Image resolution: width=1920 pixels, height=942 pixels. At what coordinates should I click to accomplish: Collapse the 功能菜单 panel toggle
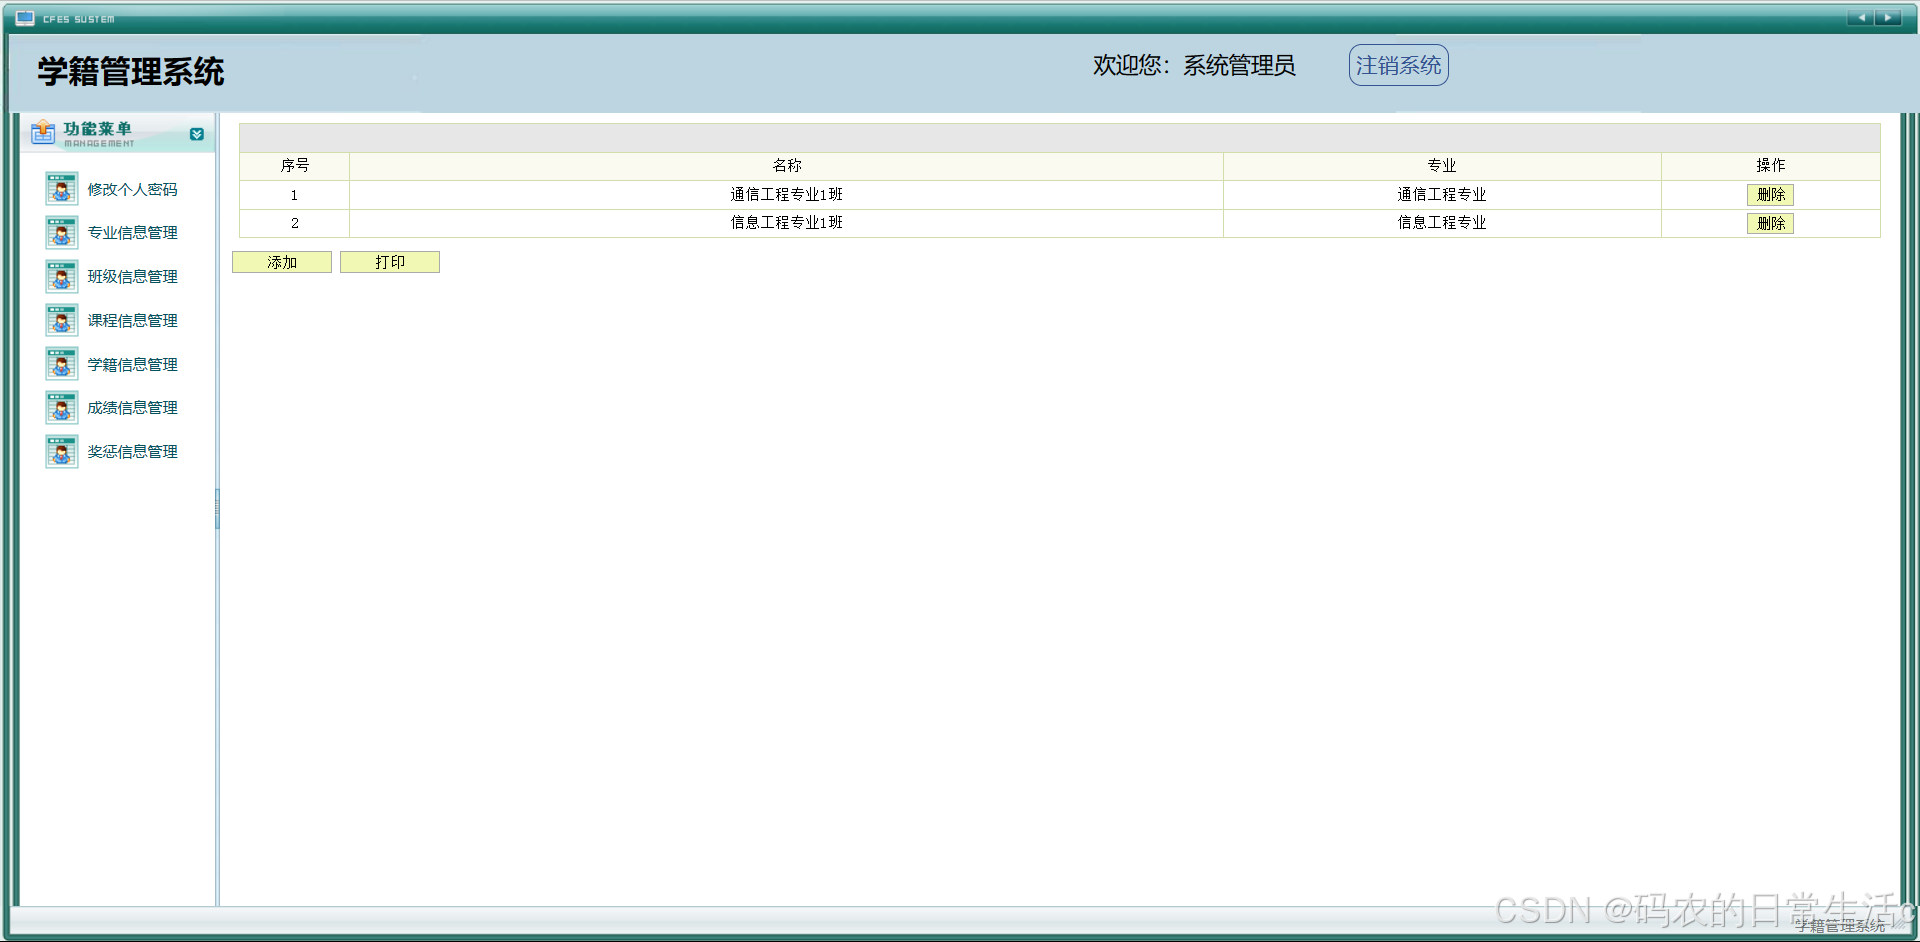click(197, 134)
